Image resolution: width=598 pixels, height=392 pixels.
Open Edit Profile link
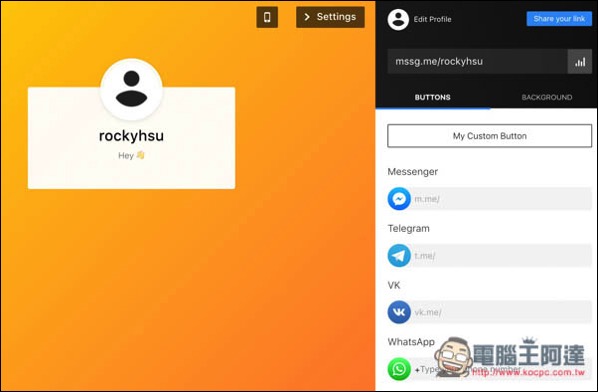[432, 19]
